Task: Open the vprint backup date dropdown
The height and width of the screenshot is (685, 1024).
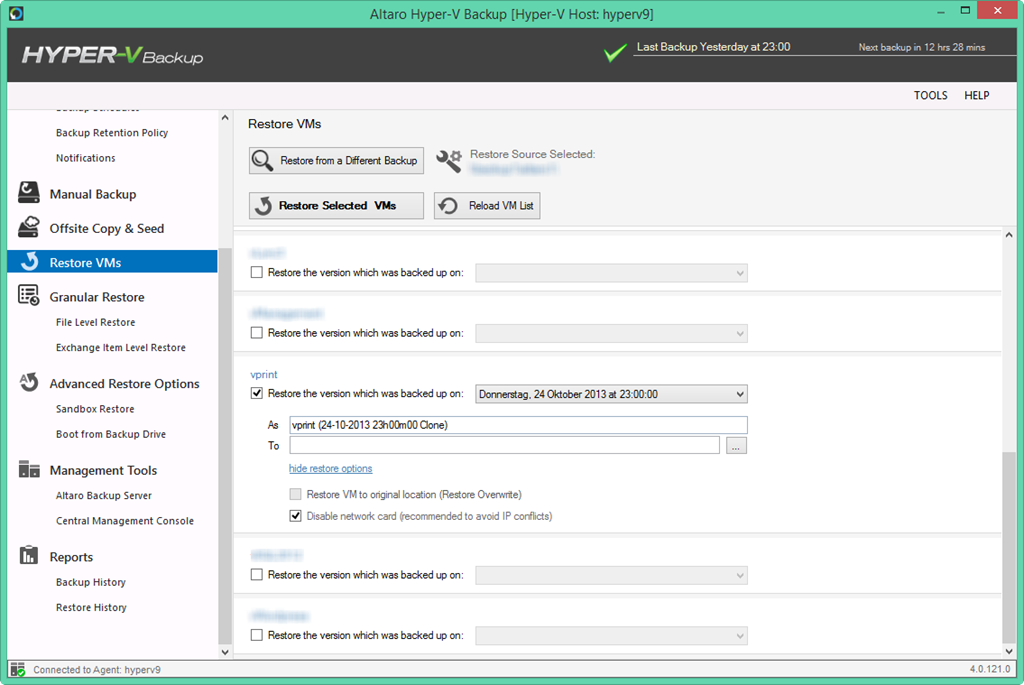Action: point(611,394)
